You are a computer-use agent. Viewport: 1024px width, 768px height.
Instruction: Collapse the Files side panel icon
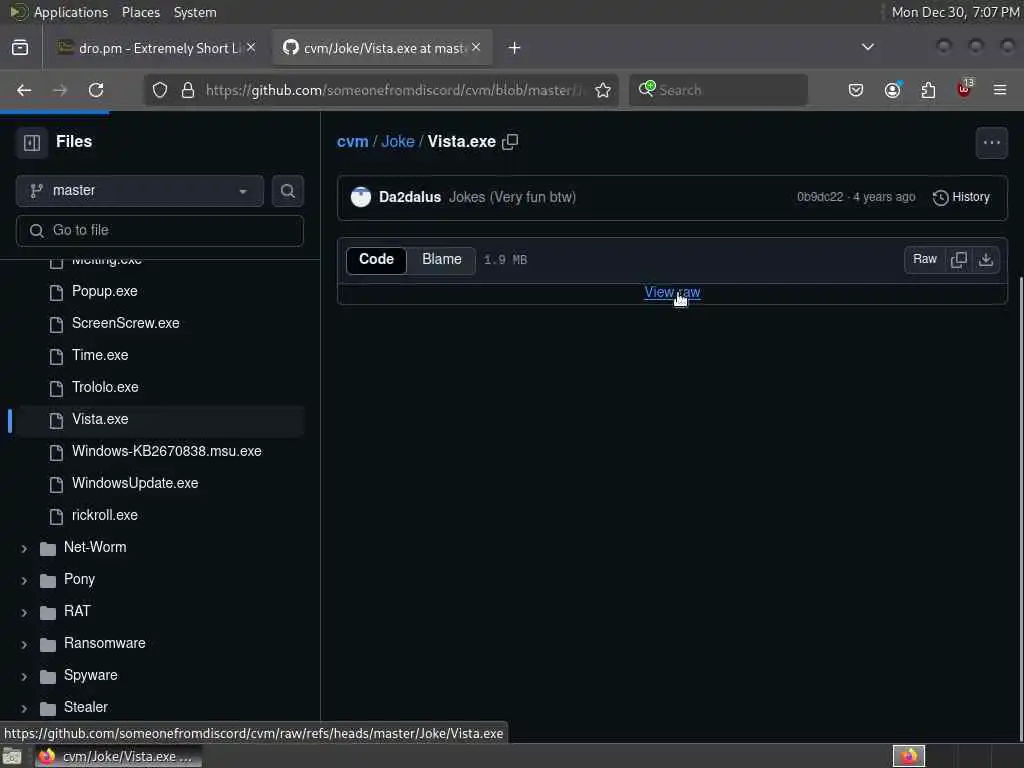point(31,142)
